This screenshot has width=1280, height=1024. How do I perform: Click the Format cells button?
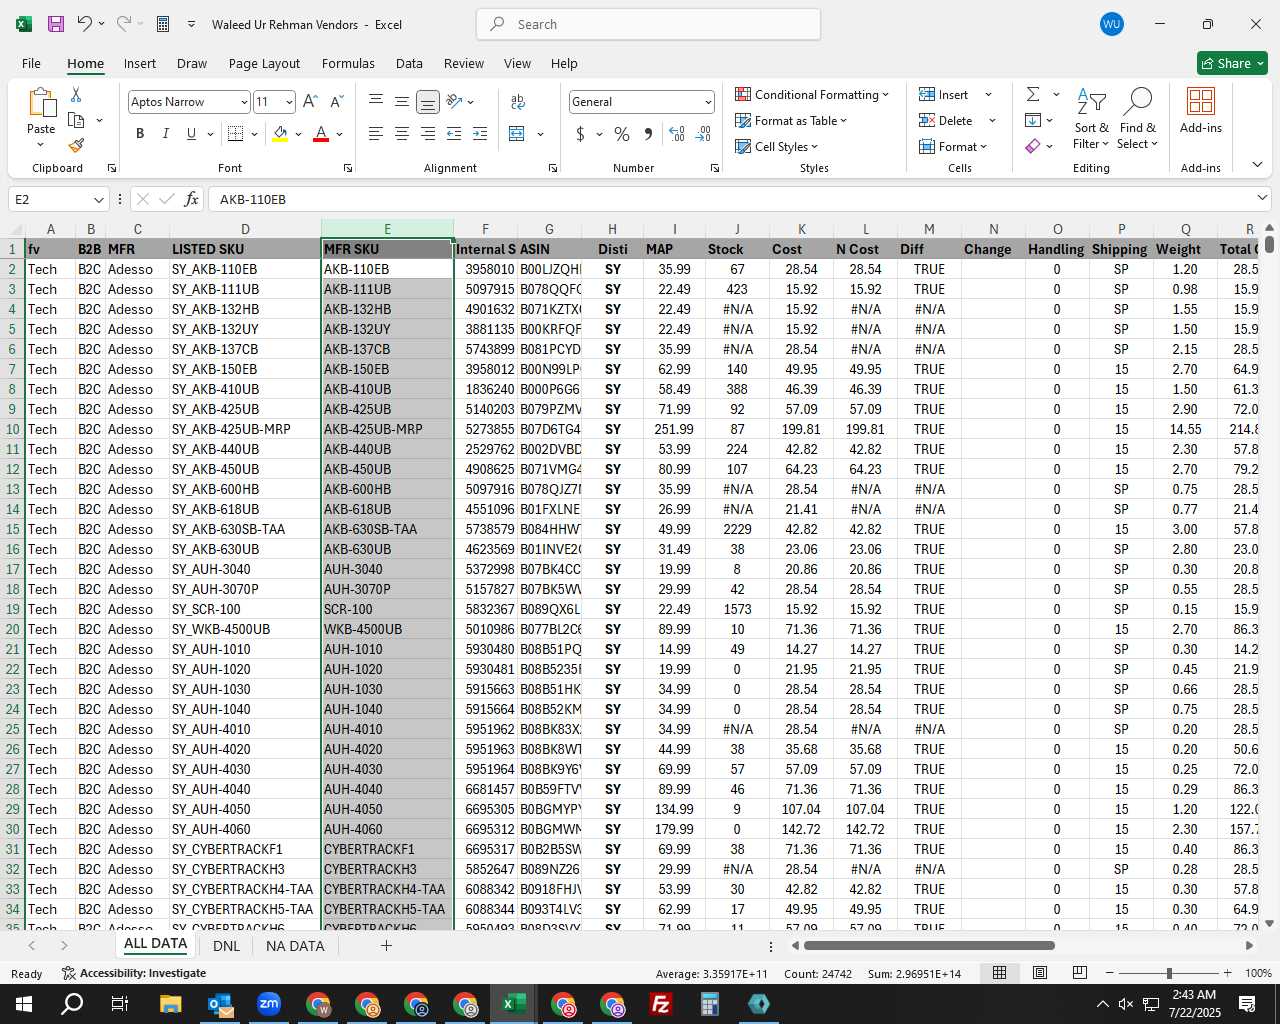coord(953,146)
